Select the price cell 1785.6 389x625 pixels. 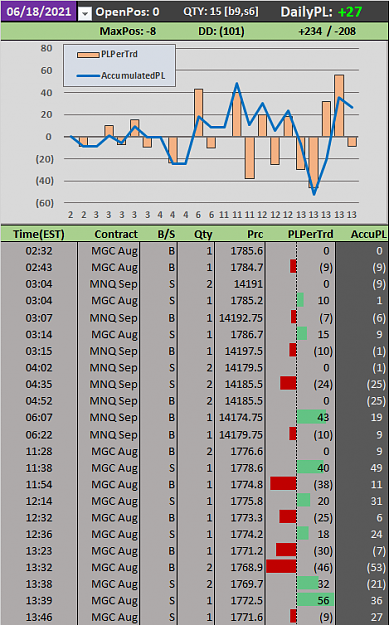click(240, 251)
